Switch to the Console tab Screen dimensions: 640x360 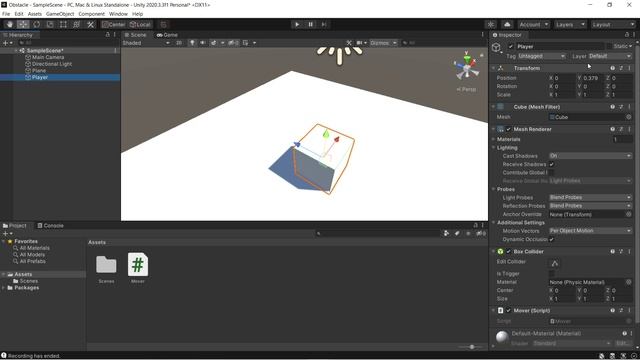pos(50,225)
